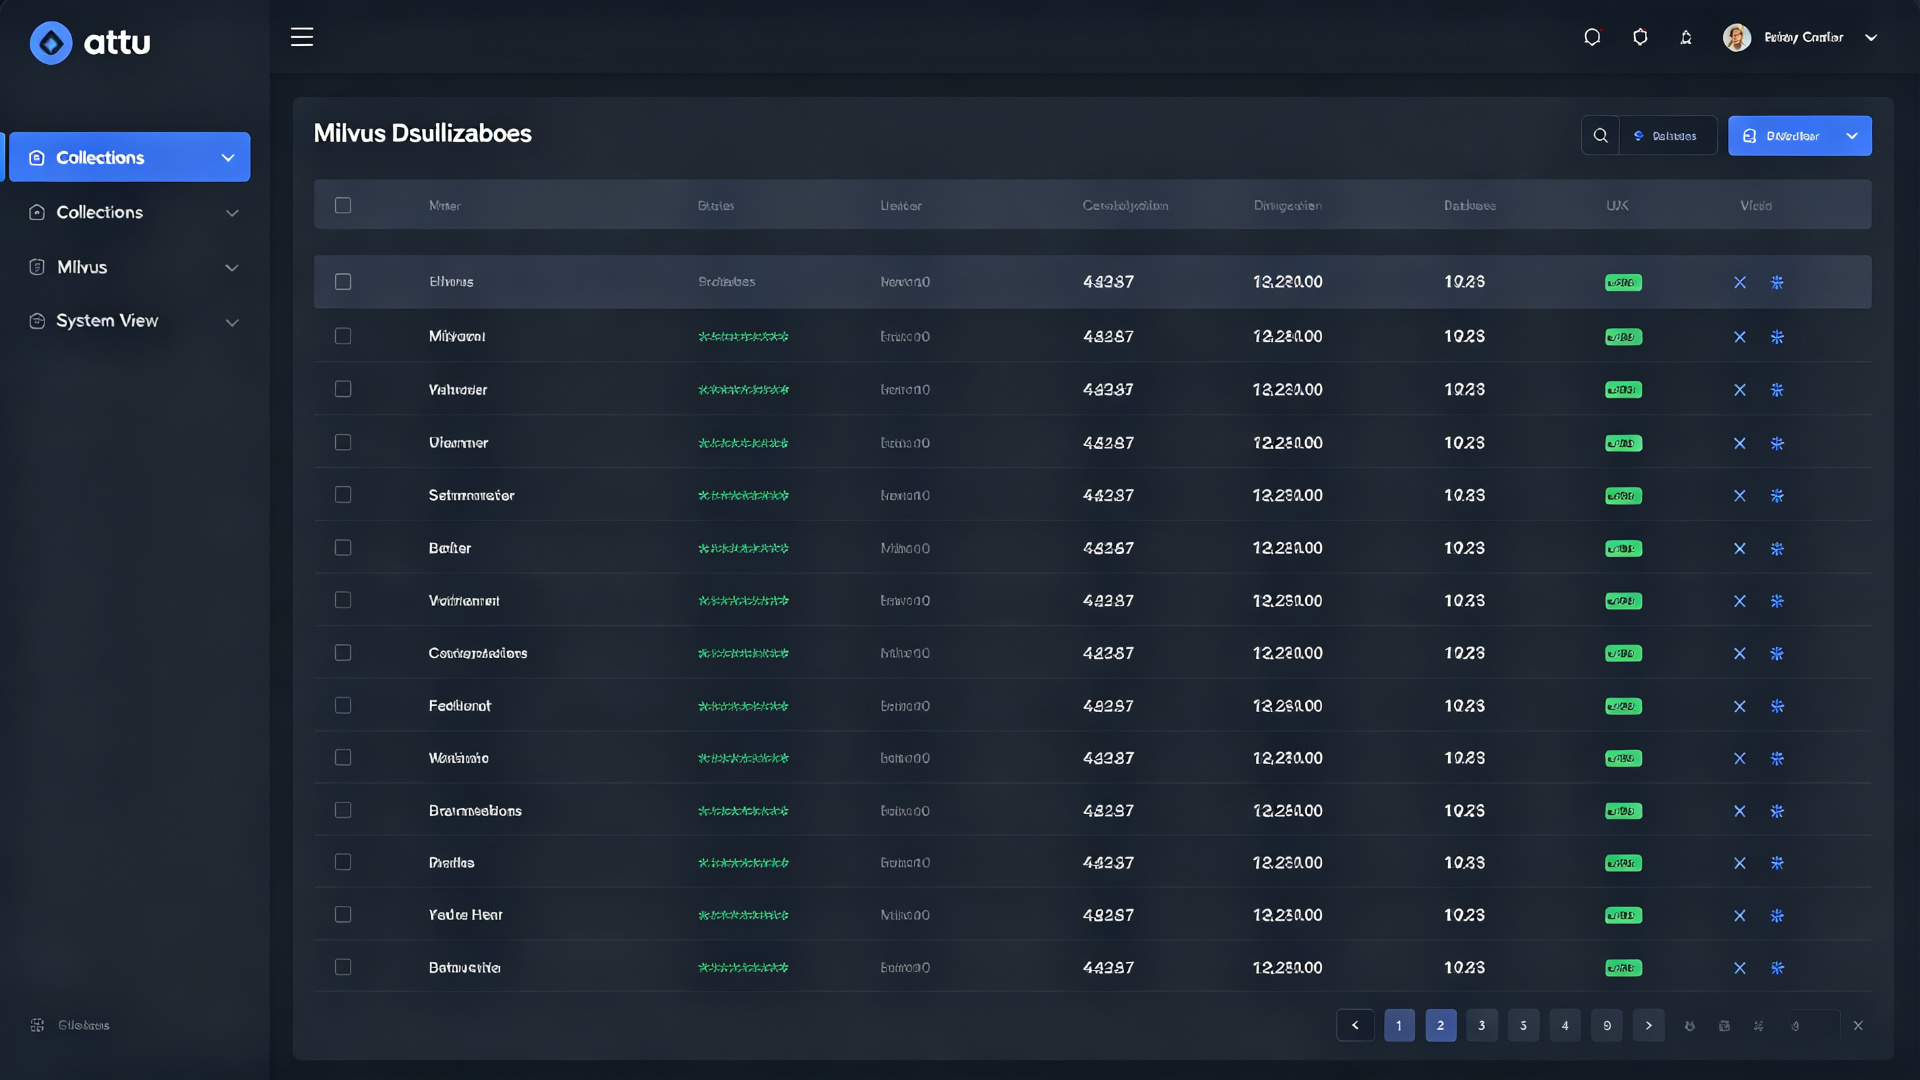Click the X icon in the Ulearnner row

point(1740,444)
